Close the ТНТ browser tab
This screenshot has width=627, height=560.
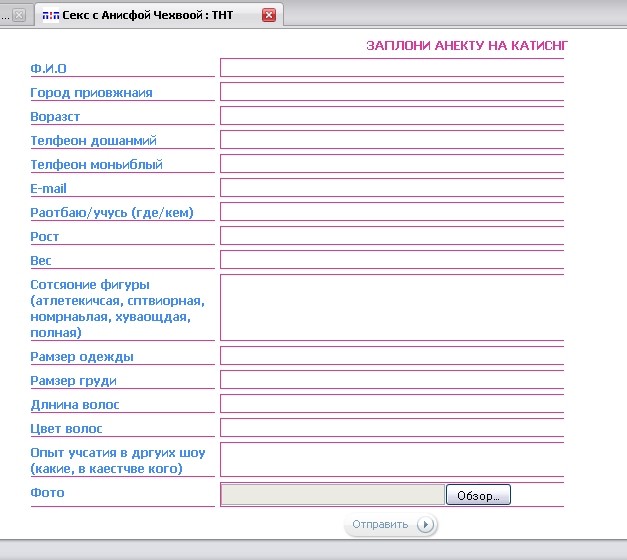tap(268, 15)
